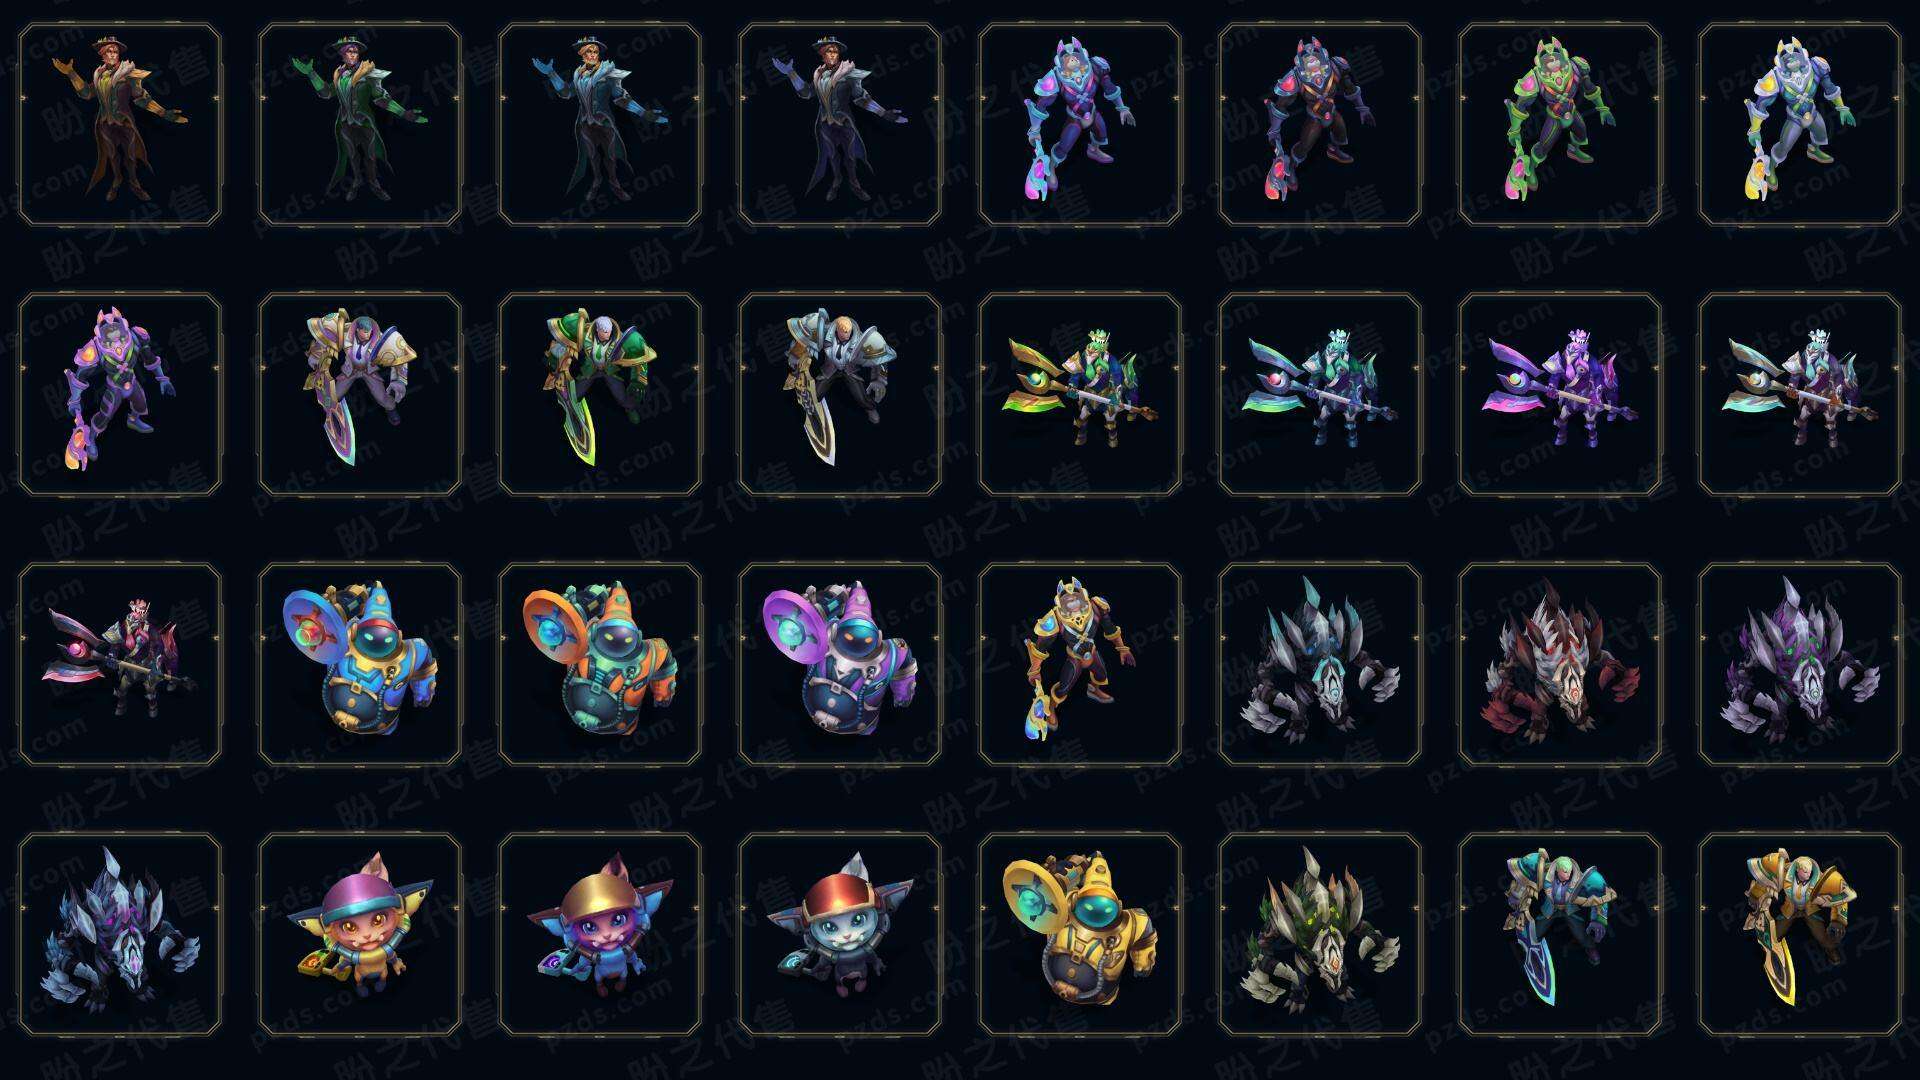The width and height of the screenshot is (1920, 1080).
Task: Select the brown-coated gentleman chroma in top row
Action: click(120, 125)
